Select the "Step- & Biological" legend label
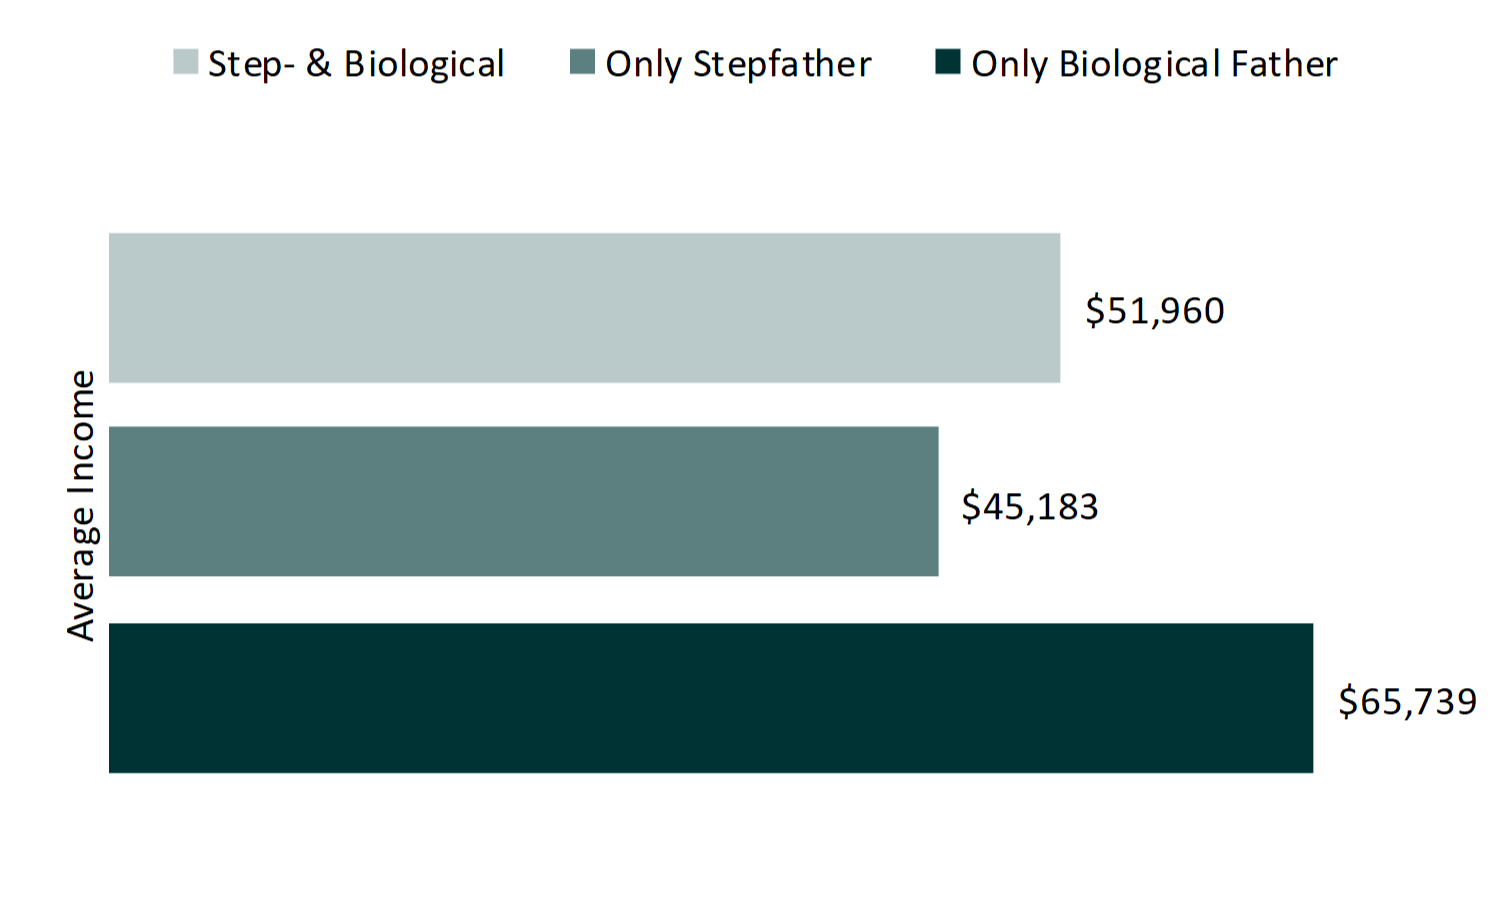Screen dimensions: 1497x897 pos(356,64)
